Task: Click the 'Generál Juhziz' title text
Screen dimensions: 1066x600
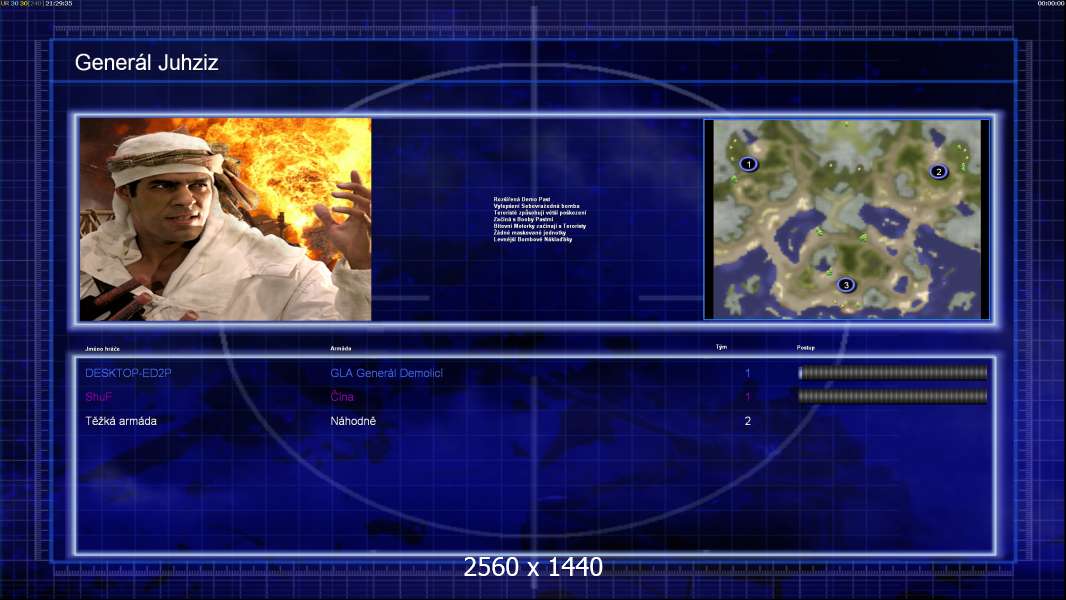Action: pos(146,63)
